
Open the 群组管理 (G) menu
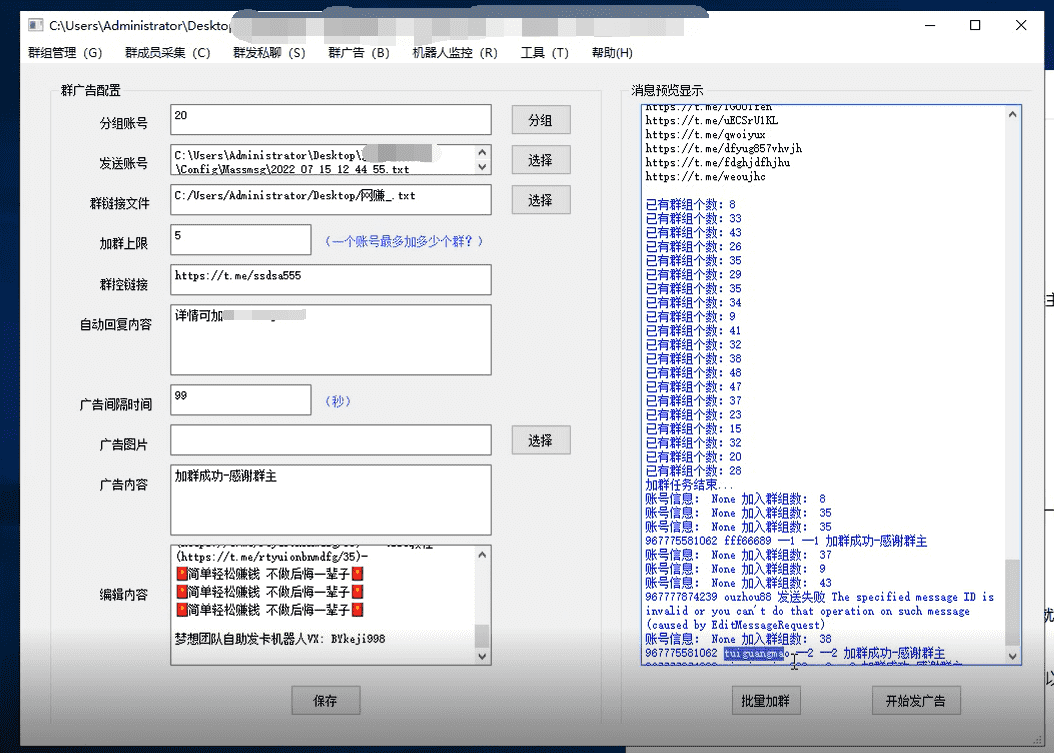65,53
